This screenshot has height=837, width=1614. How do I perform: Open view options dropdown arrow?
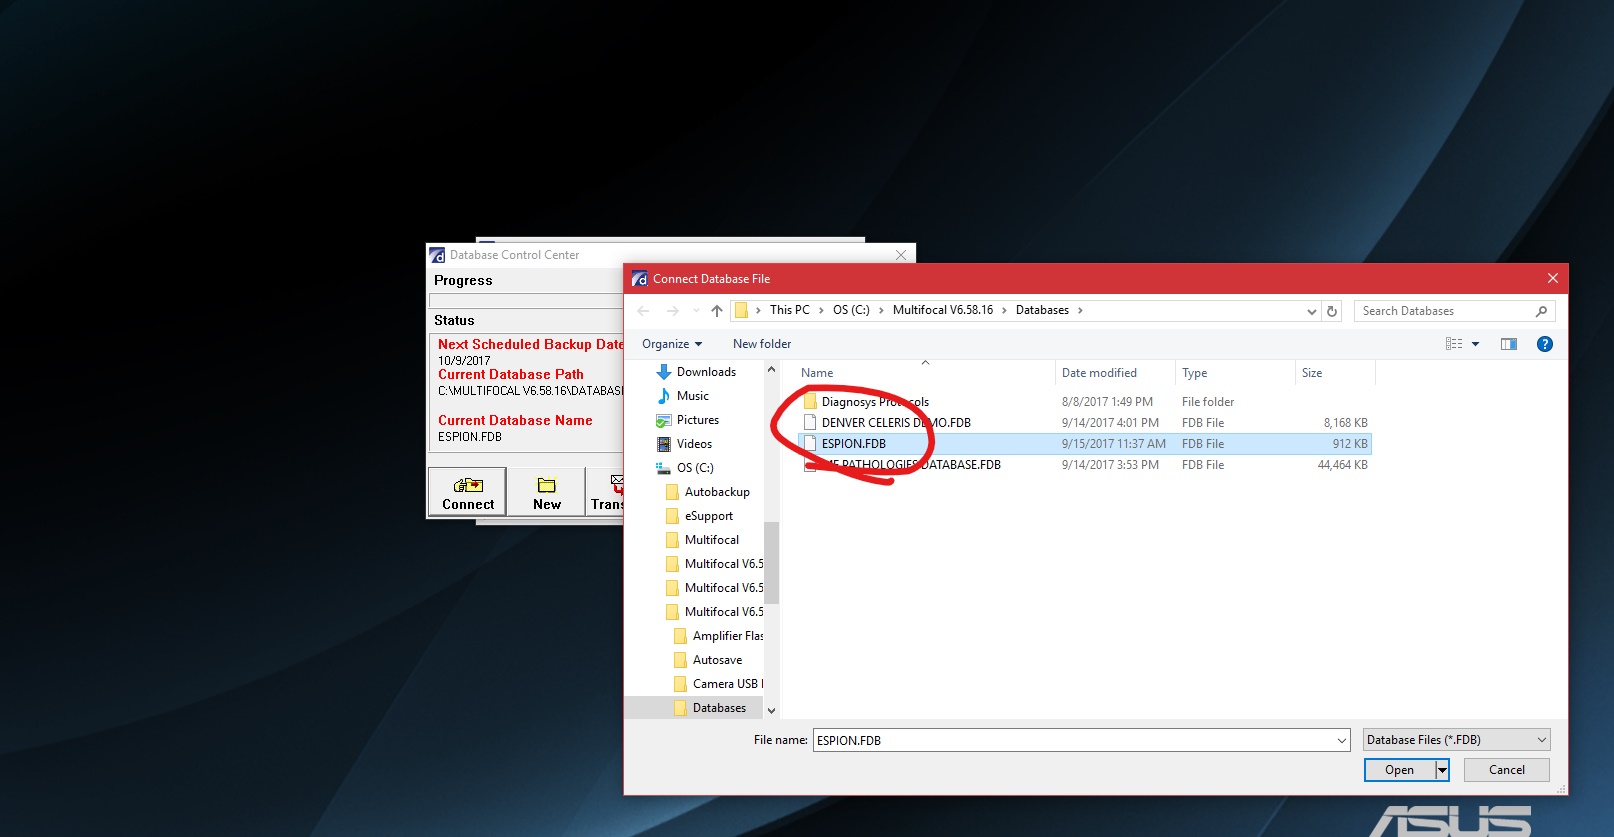[1475, 344]
